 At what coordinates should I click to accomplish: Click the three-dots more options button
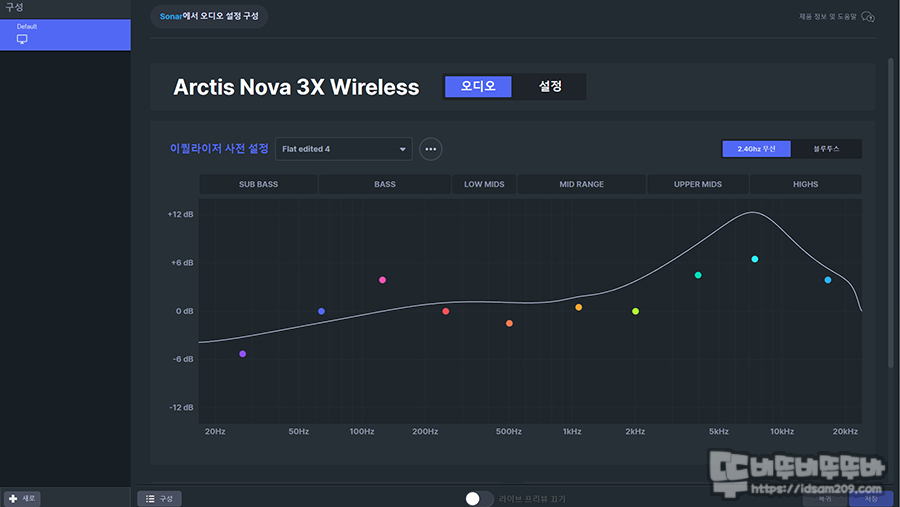click(x=430, y=149)
